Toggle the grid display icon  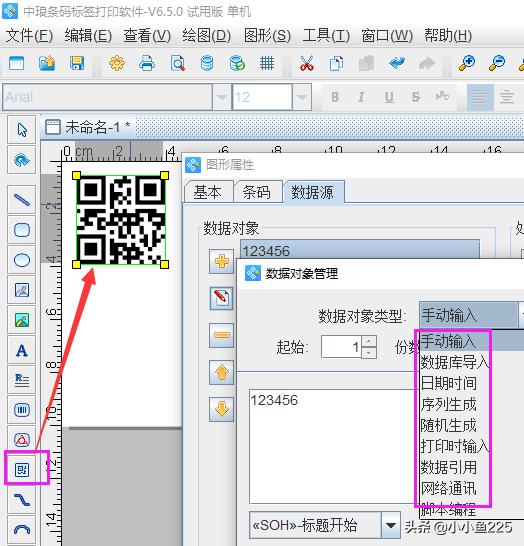267,63
